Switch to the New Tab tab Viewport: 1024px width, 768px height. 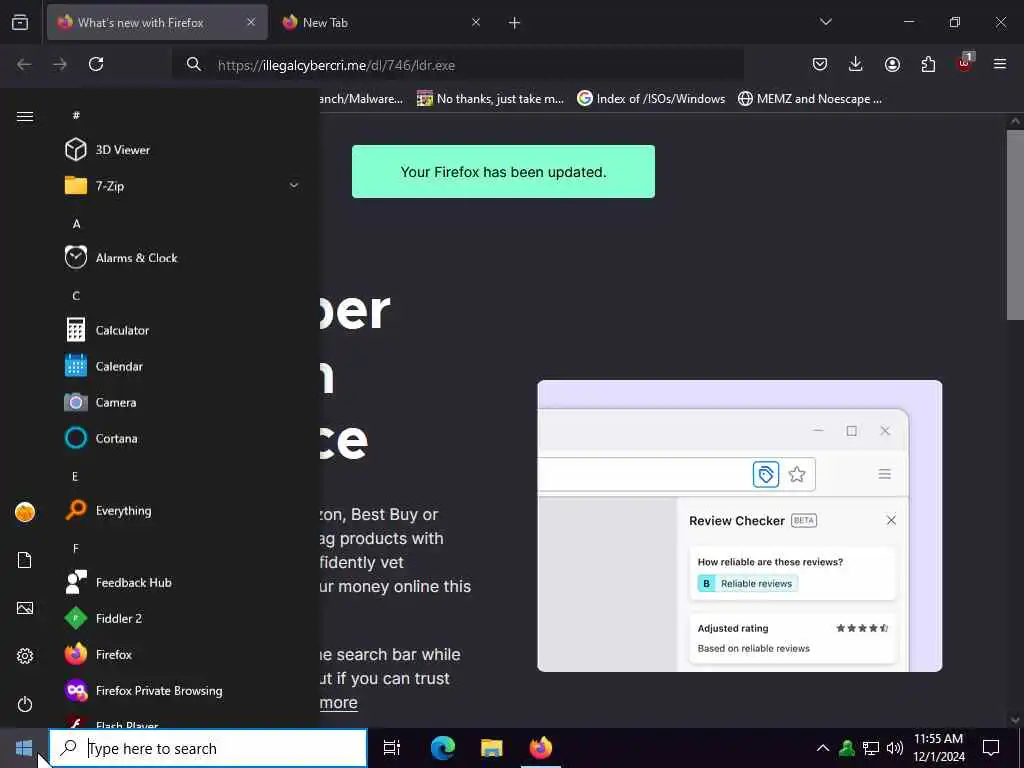(380, 22)
